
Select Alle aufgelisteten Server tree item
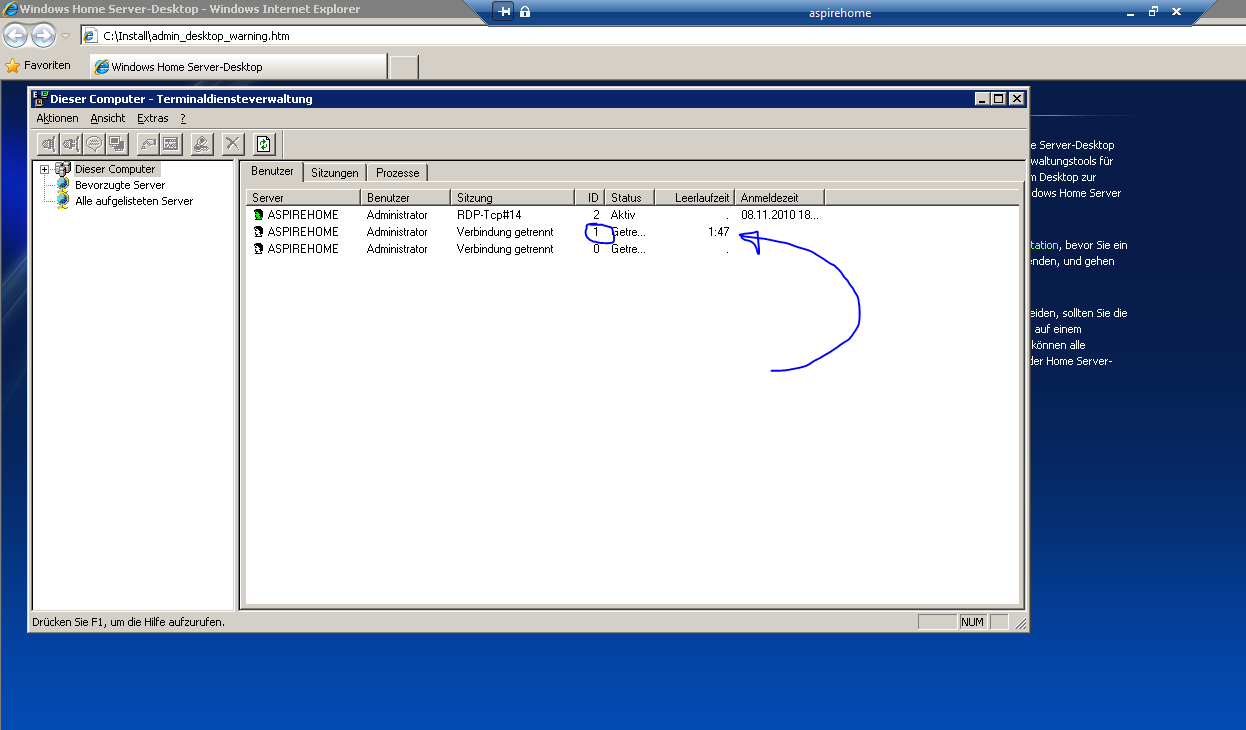pyautogui.click(x=134, y=201)
